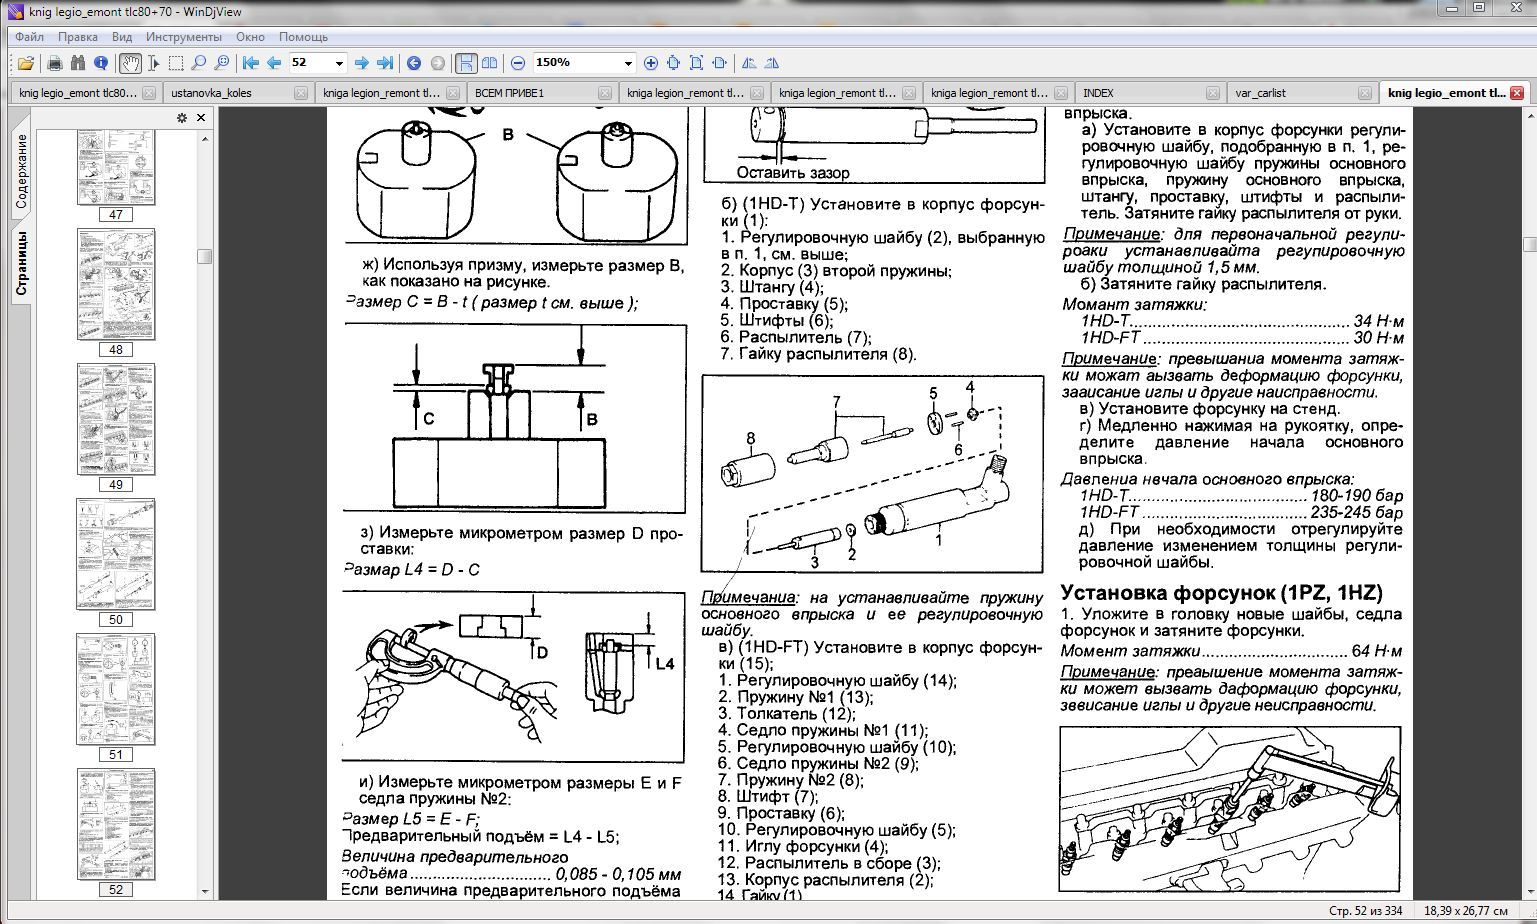Screen dimensions: 1537x924
Task: Go to next page arrow
Action: tap(362, 63)
